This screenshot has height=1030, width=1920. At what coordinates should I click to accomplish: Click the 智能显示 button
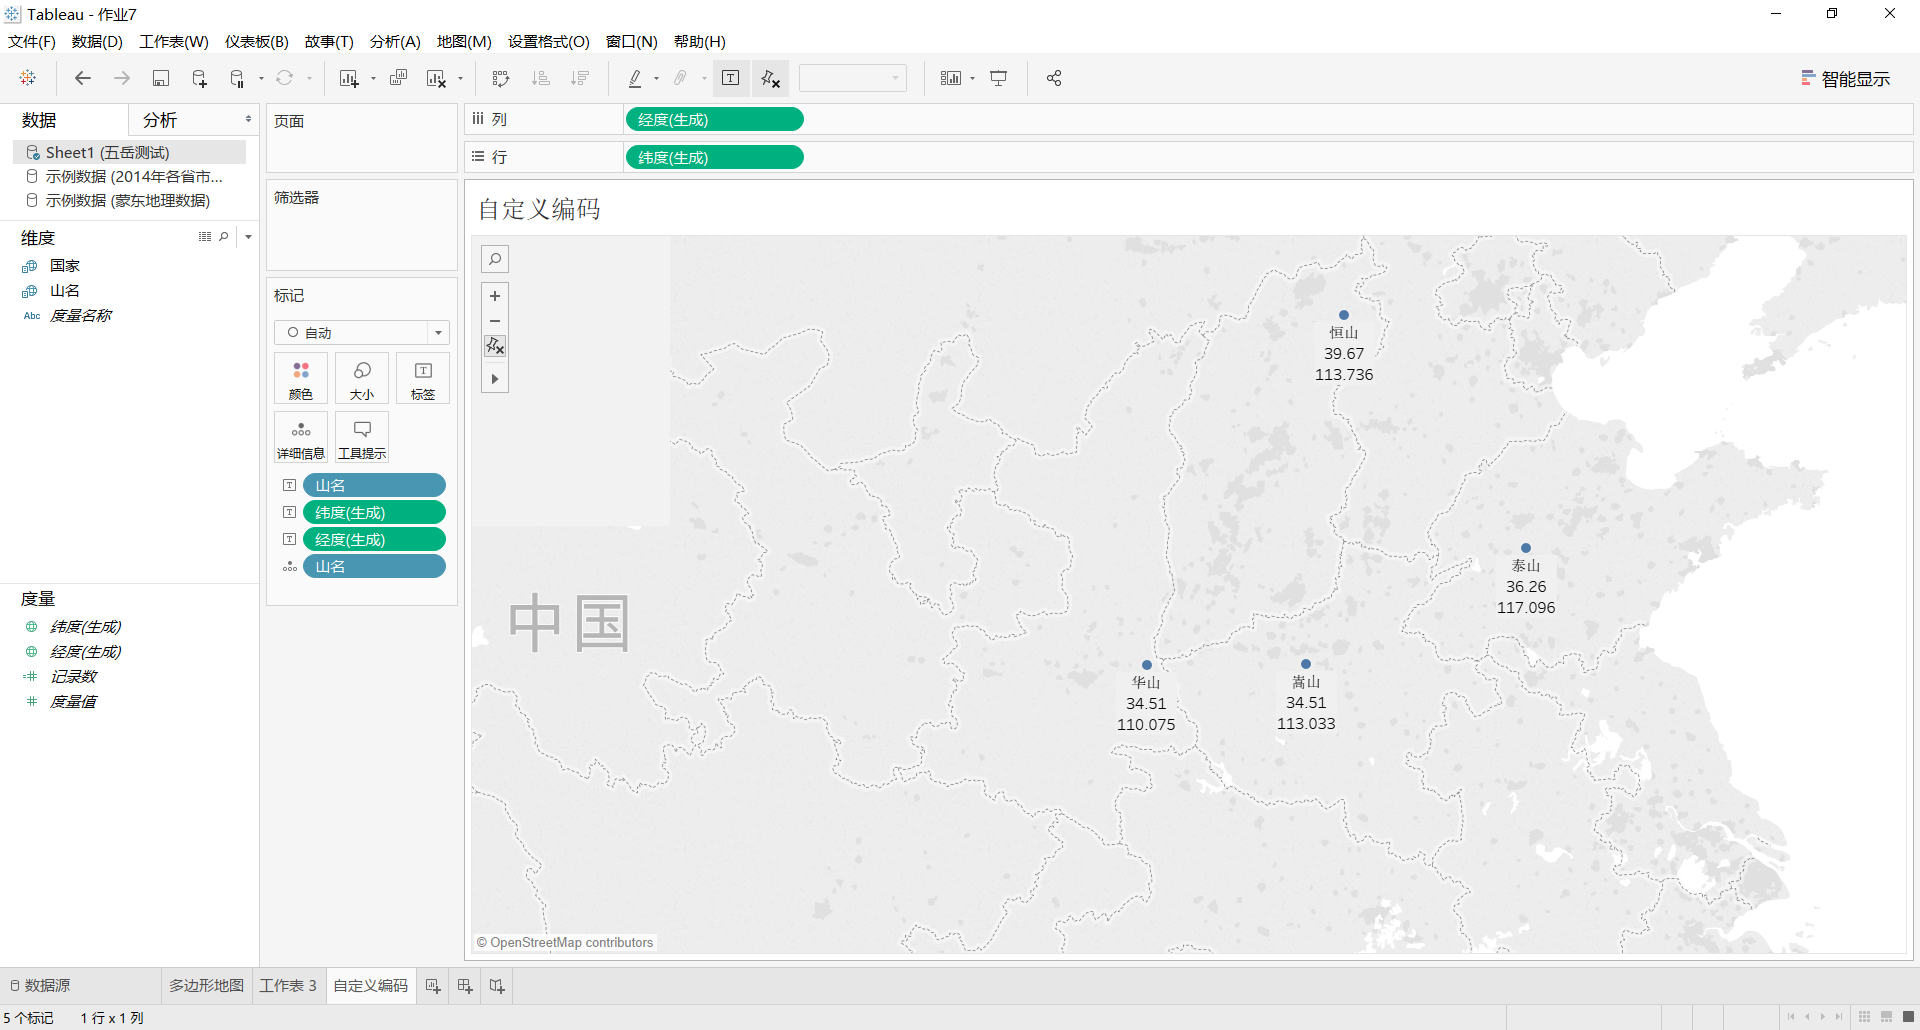pyautogui.click(x=1846, y=78)
